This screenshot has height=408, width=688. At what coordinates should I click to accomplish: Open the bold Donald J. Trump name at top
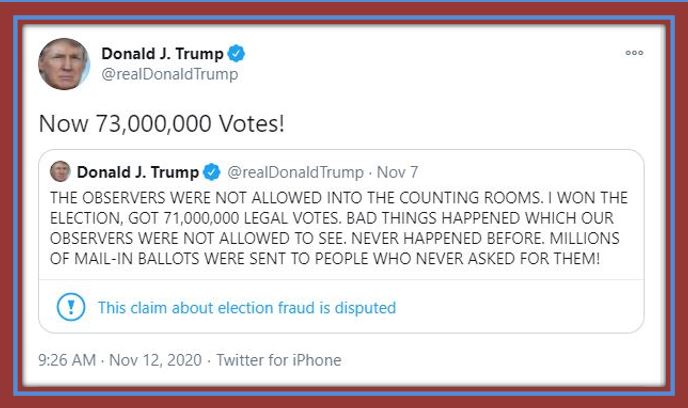pos(162,54)
